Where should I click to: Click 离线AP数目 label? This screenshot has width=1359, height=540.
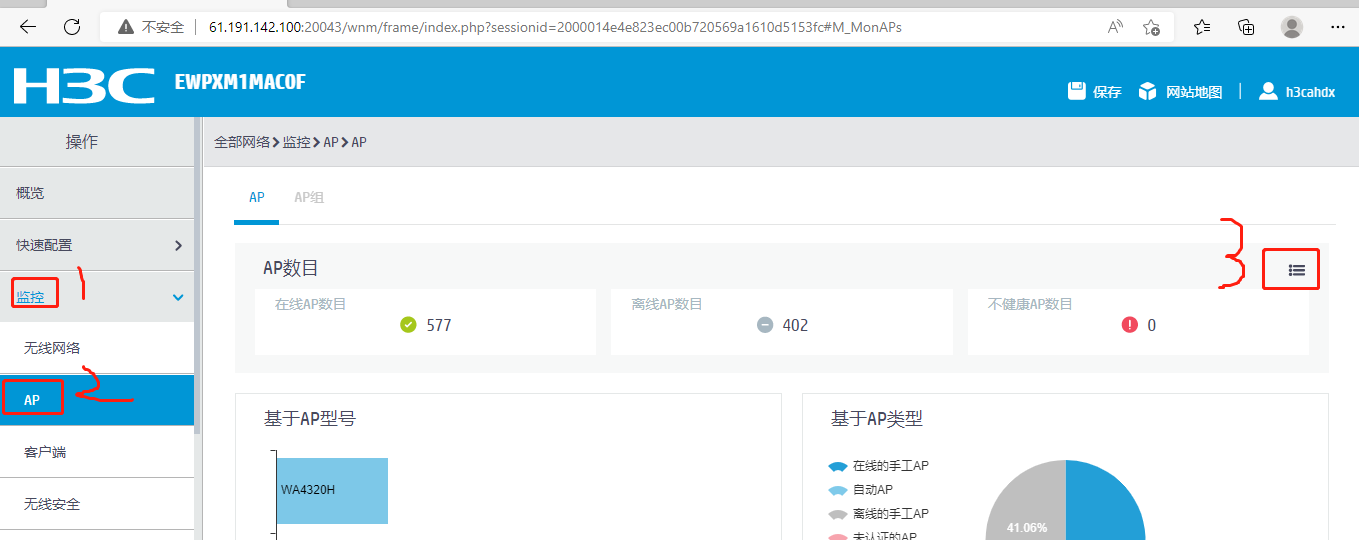pyautogui.click(x=667, y=304)
